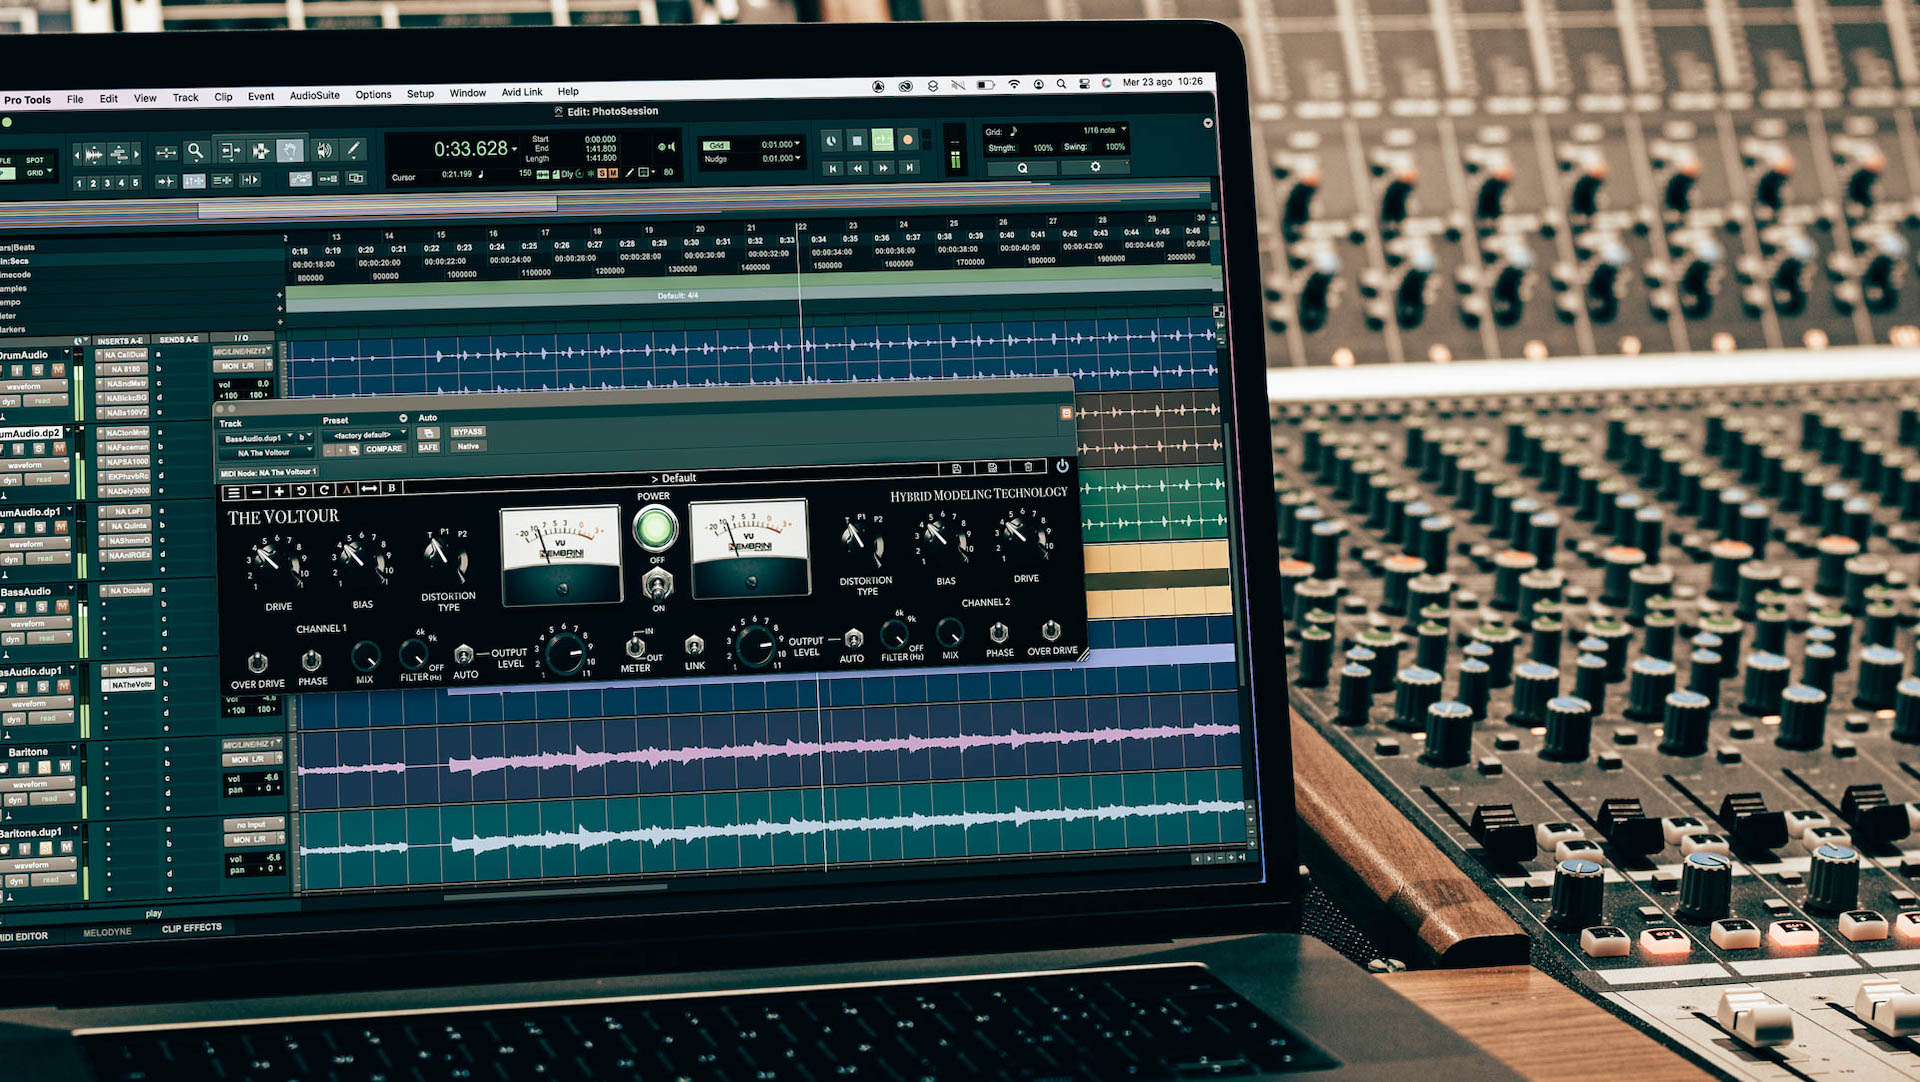Open the Setup menu

coord(420,94)
